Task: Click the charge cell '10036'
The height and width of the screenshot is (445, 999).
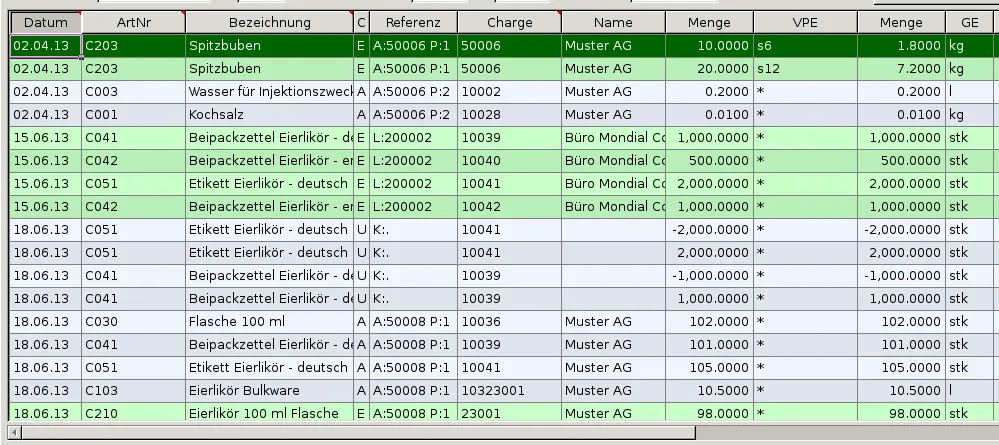Action: [x=509, y=322]
